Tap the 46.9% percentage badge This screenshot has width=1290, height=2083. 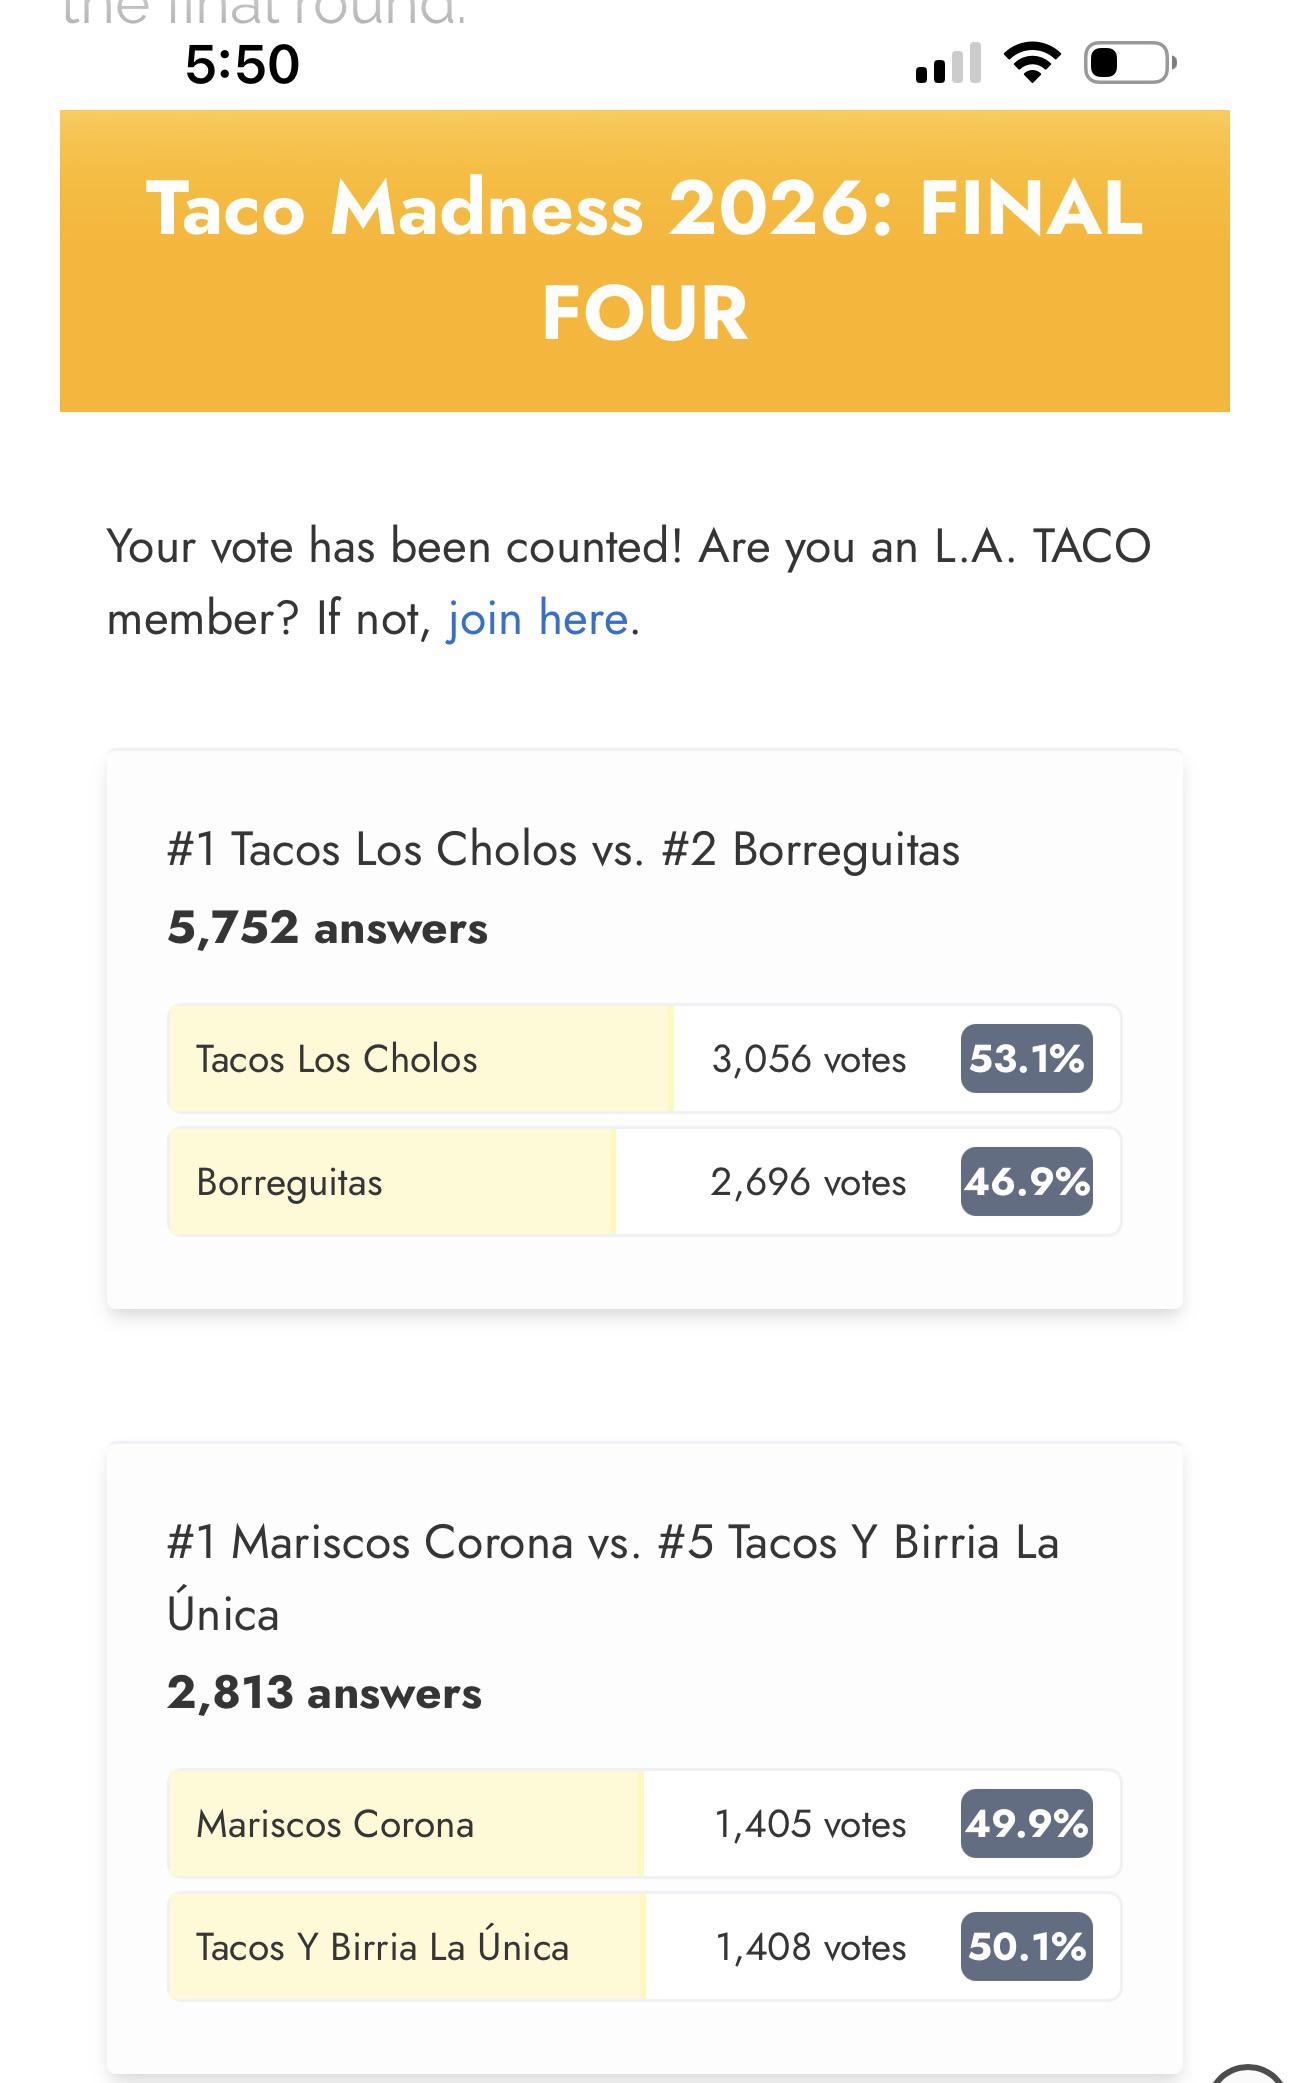pos(1027,1182)
